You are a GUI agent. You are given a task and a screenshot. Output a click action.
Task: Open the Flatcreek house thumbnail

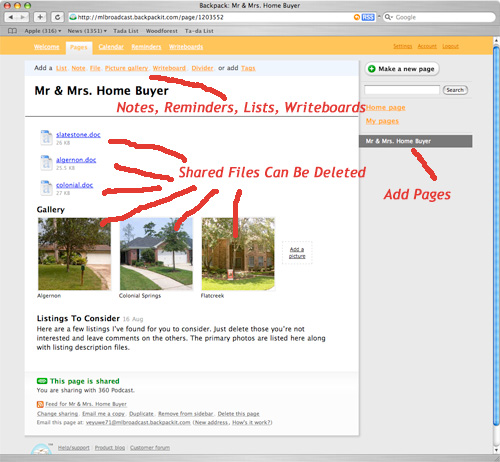238,254
